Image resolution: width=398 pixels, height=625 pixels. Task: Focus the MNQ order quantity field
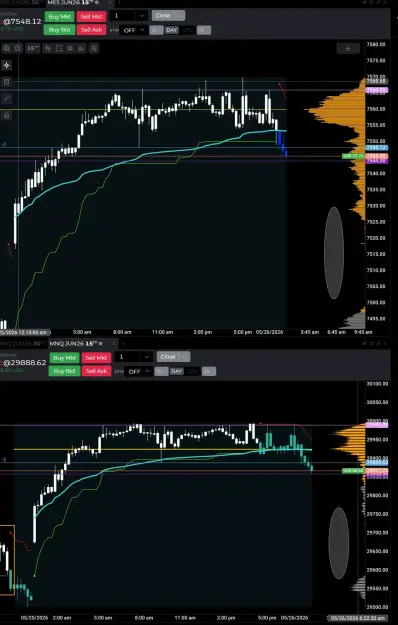coord(128,357)
